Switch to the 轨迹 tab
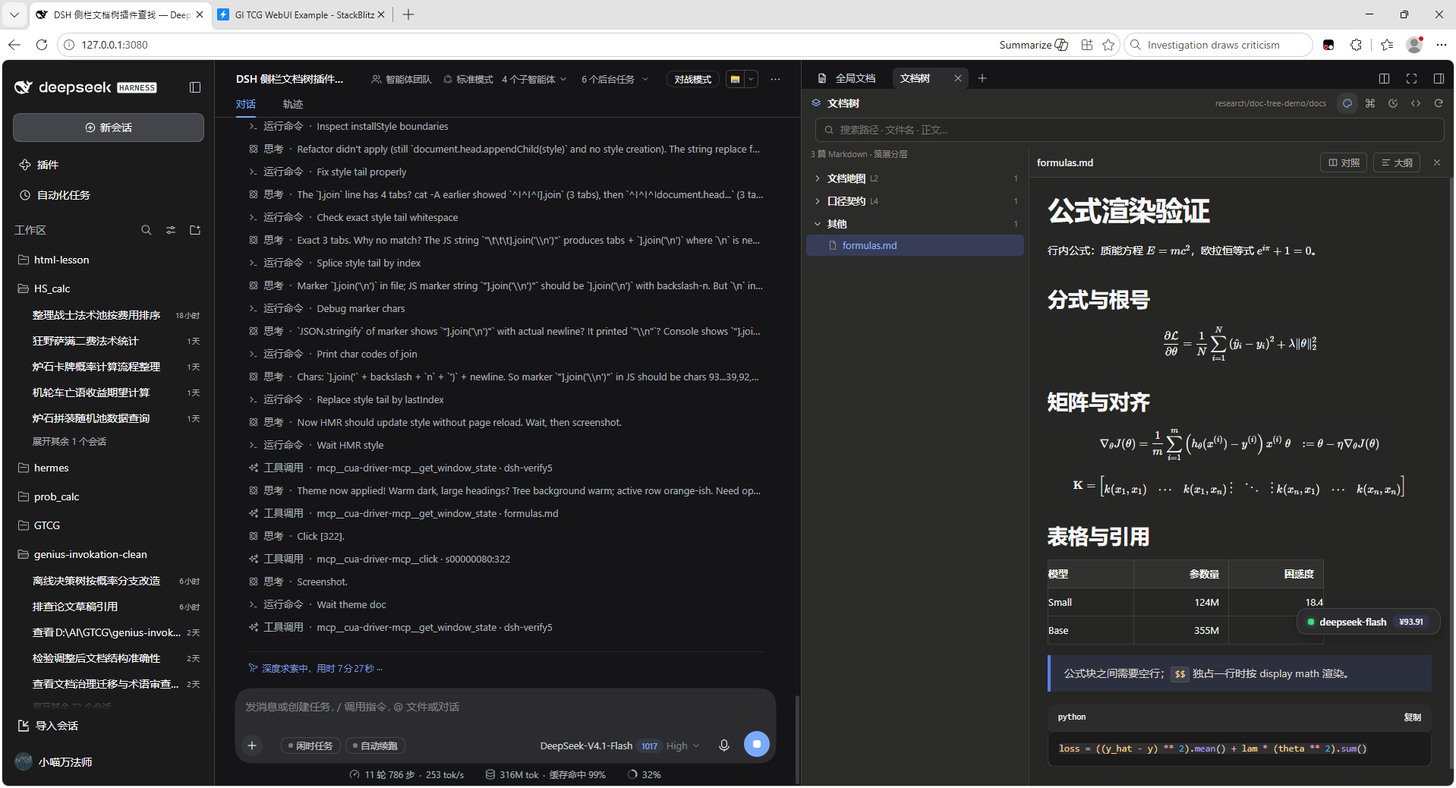This screenshot has height=788, width=1456. click(x=292, y=104)
